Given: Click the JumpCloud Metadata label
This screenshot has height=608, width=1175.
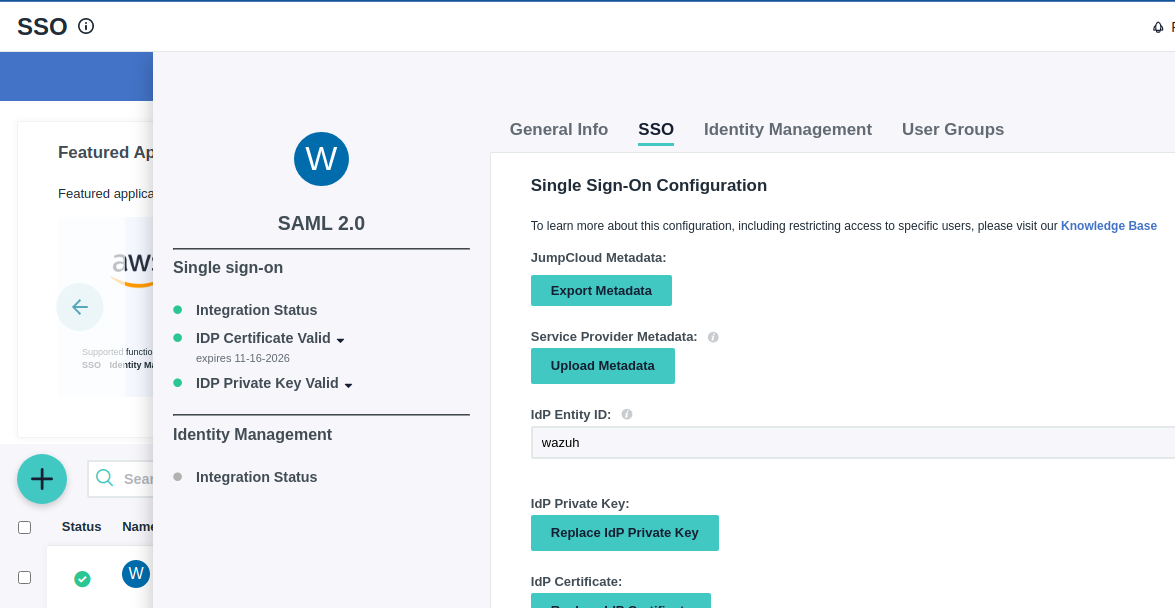Looking at the screenshot, I should (598, 258).
